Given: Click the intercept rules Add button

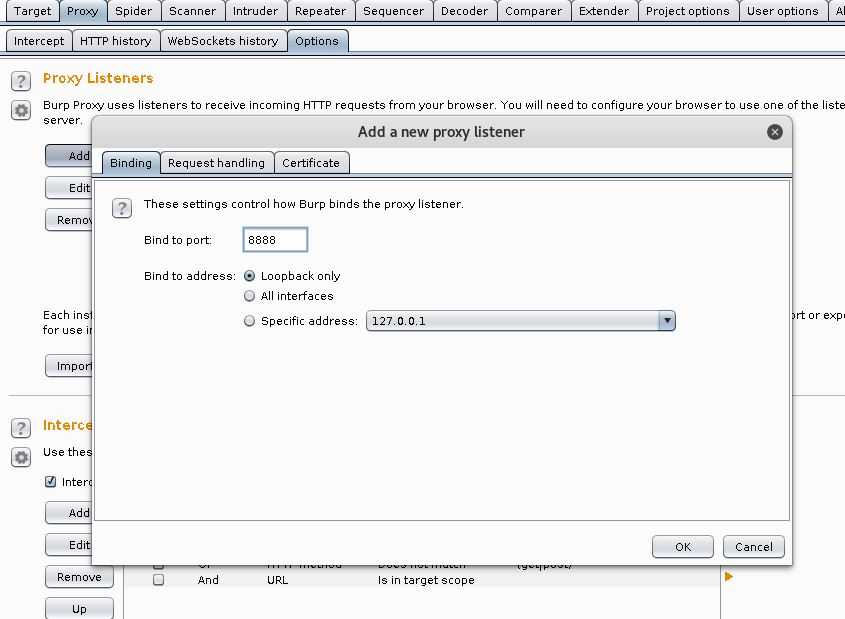Looking at the screenshot, I should coord(69,512).
